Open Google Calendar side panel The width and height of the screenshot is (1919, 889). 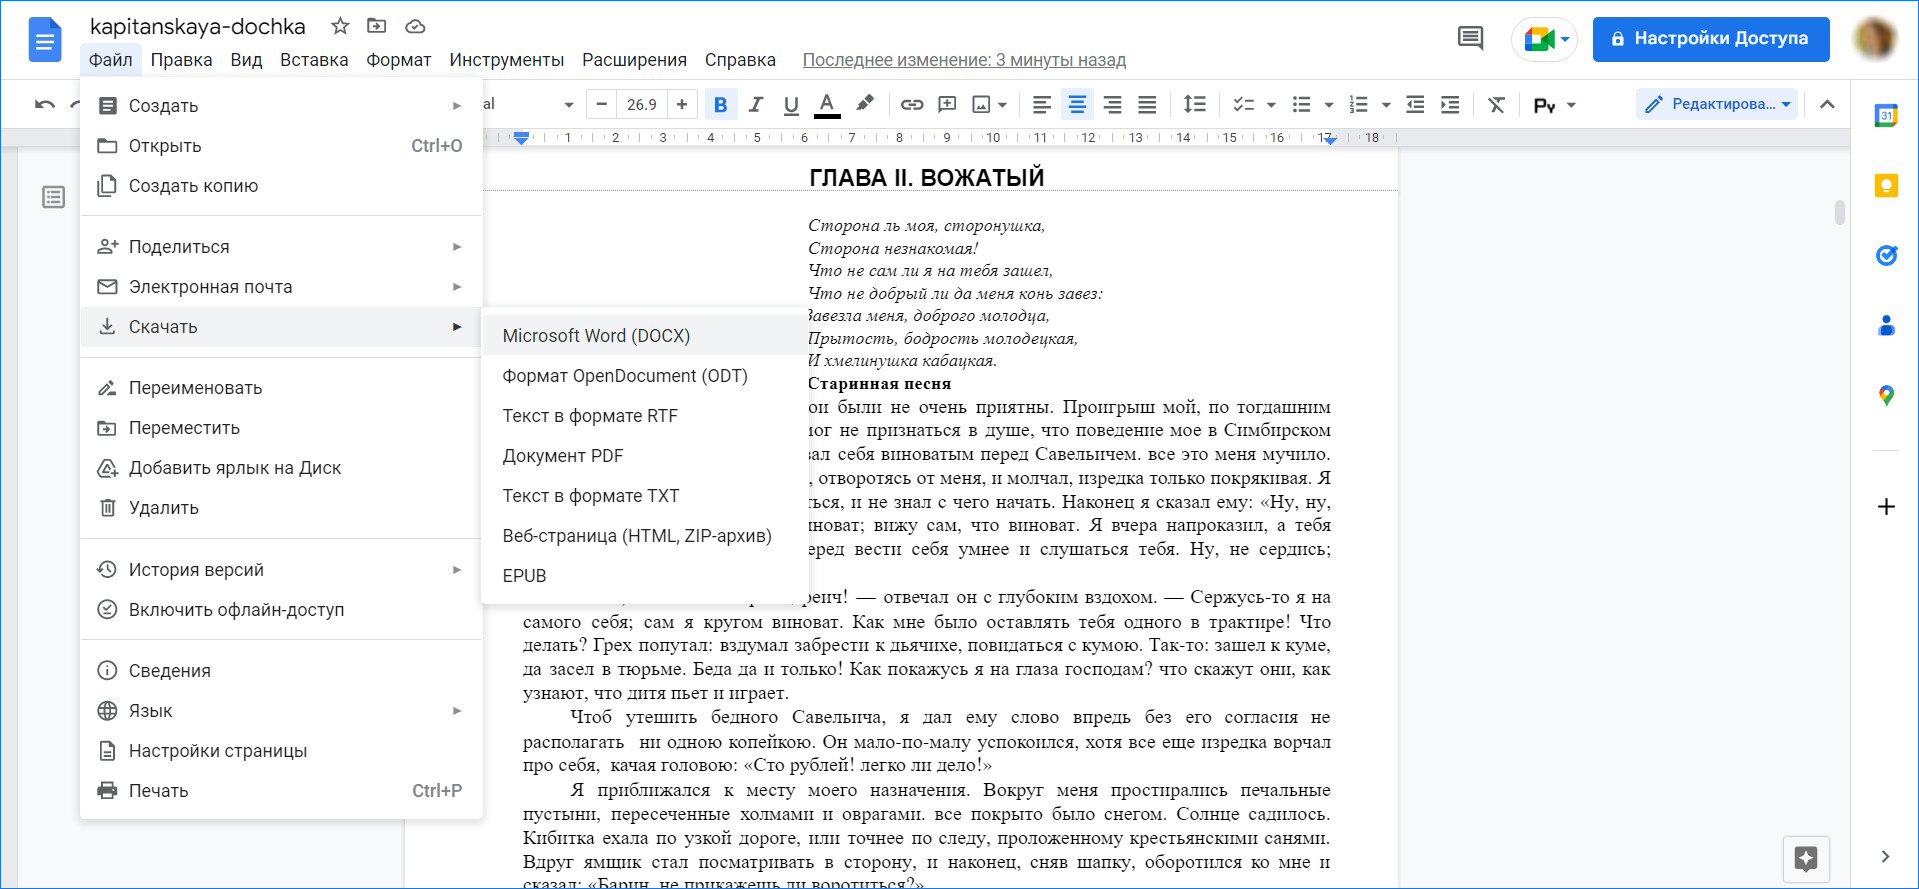(x=1886, y=115)
